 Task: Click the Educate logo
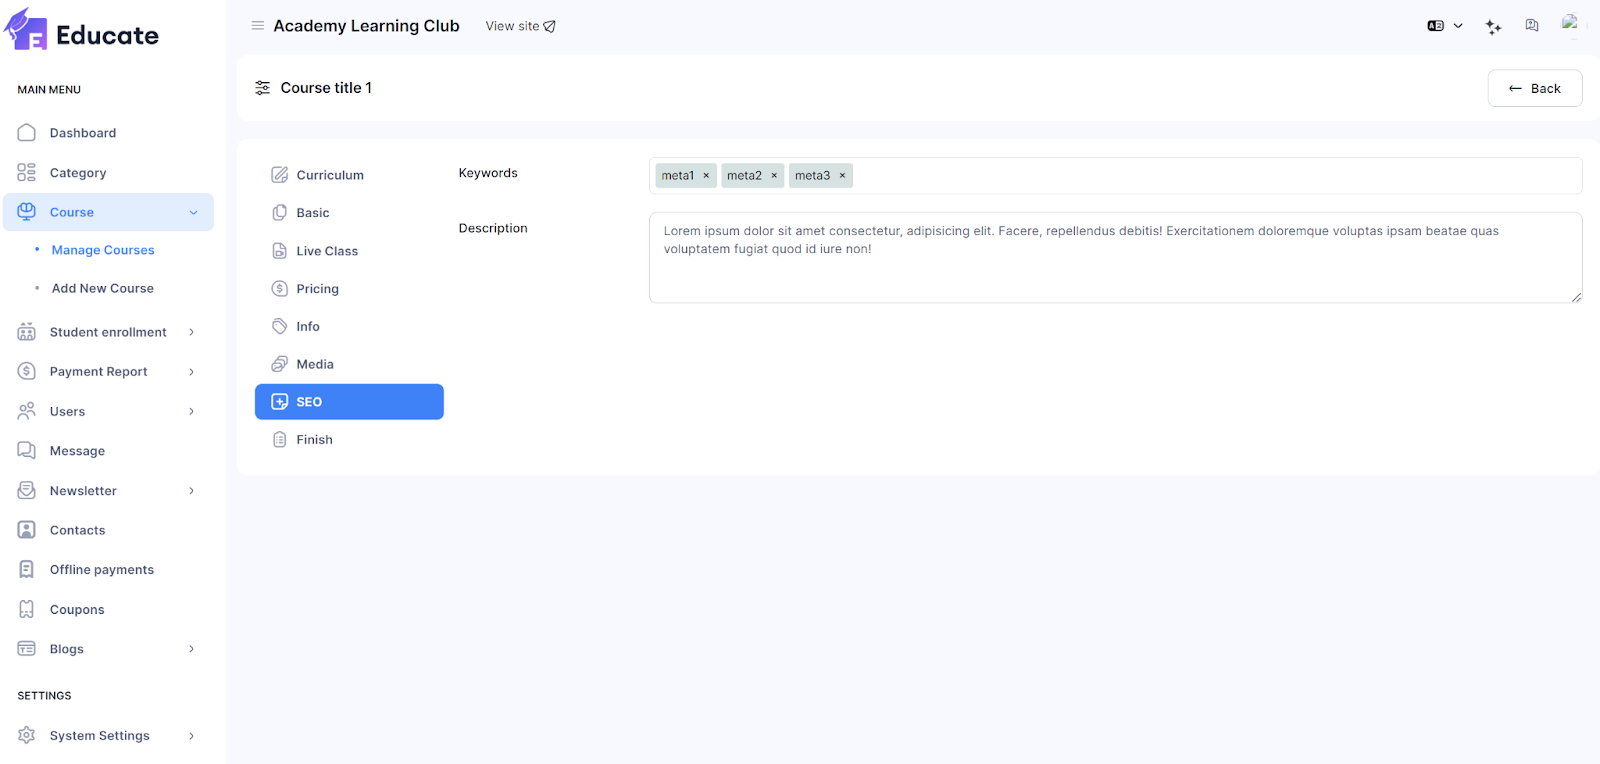point(82,32)
